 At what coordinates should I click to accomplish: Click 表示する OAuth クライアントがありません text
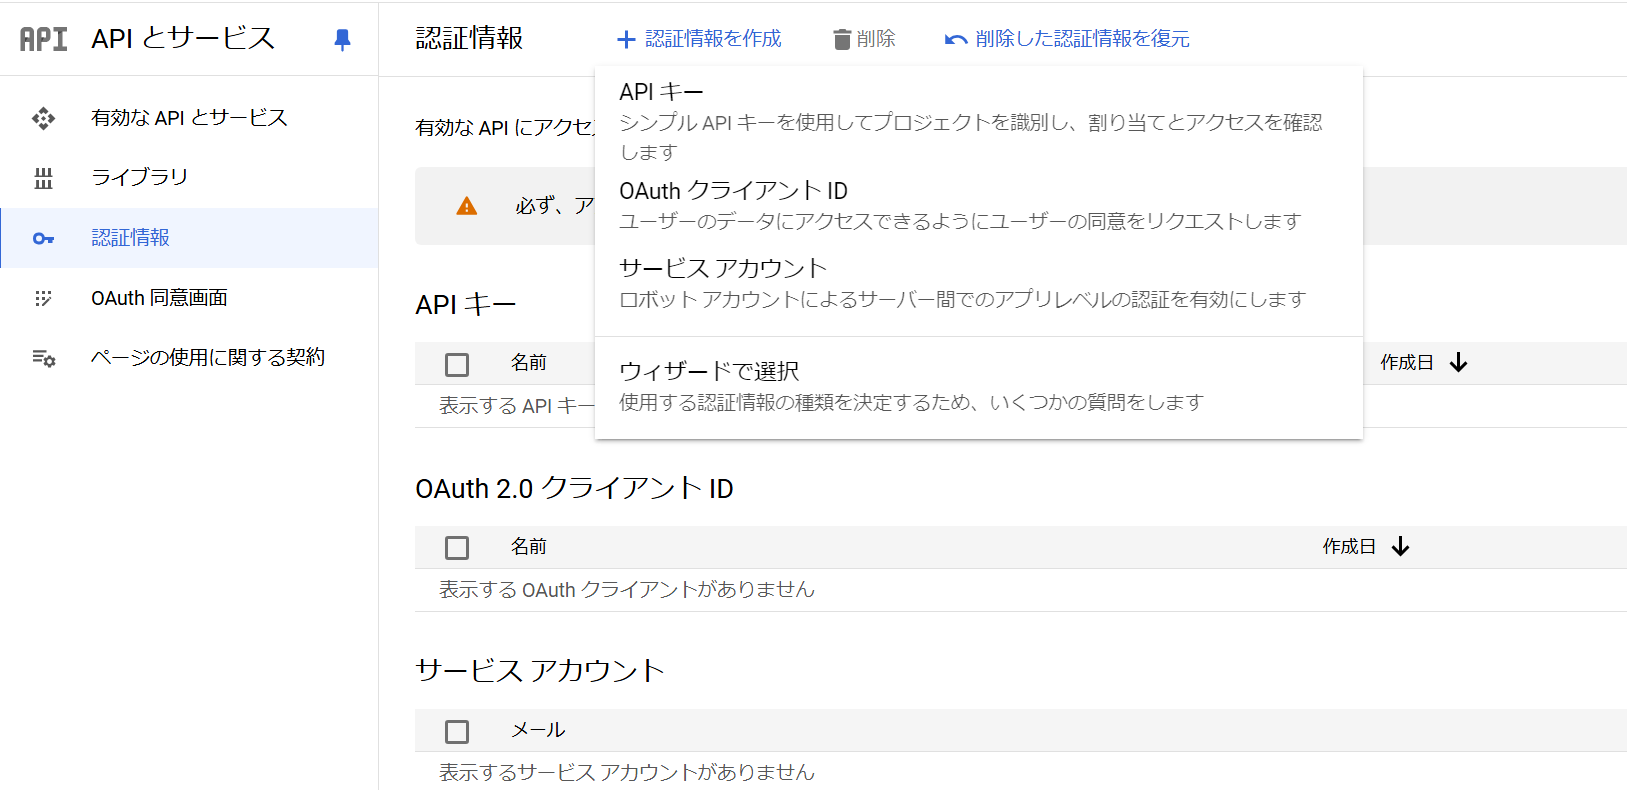(627, 590)
